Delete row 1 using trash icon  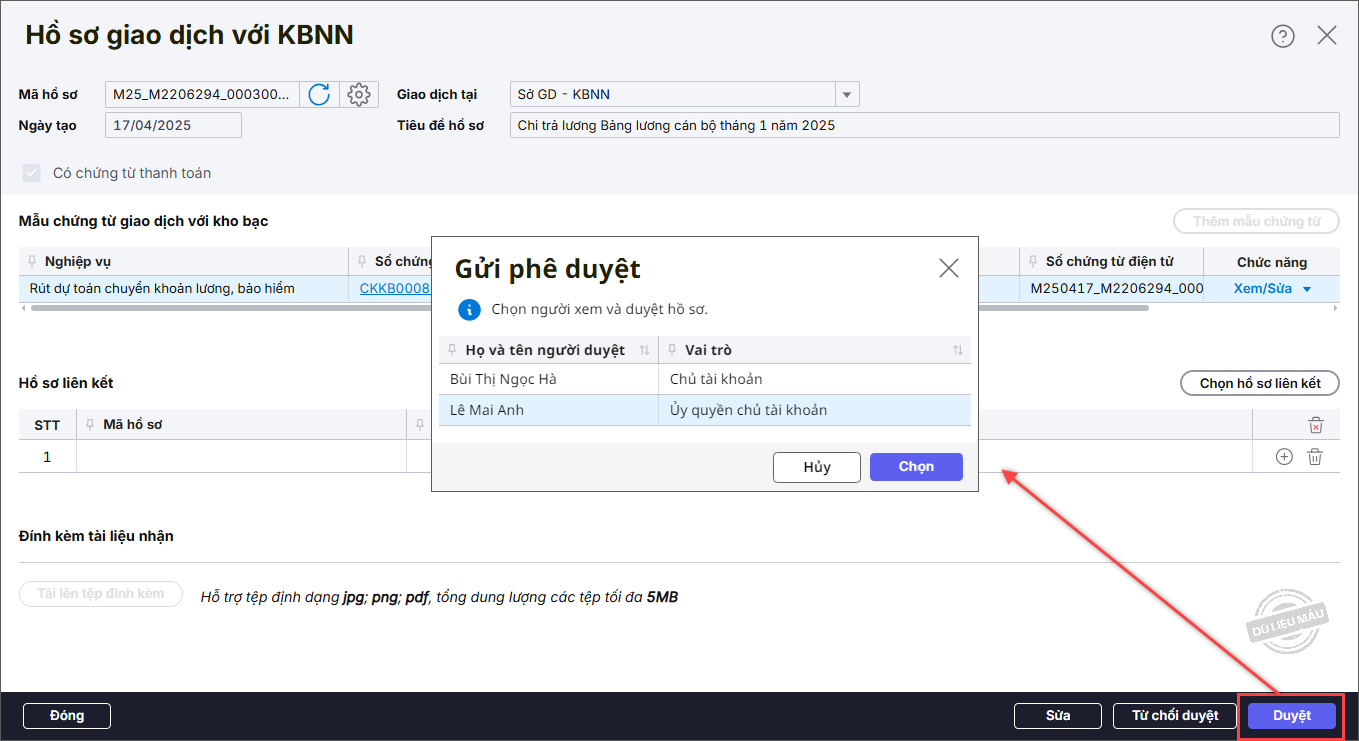coord(1315,457)
